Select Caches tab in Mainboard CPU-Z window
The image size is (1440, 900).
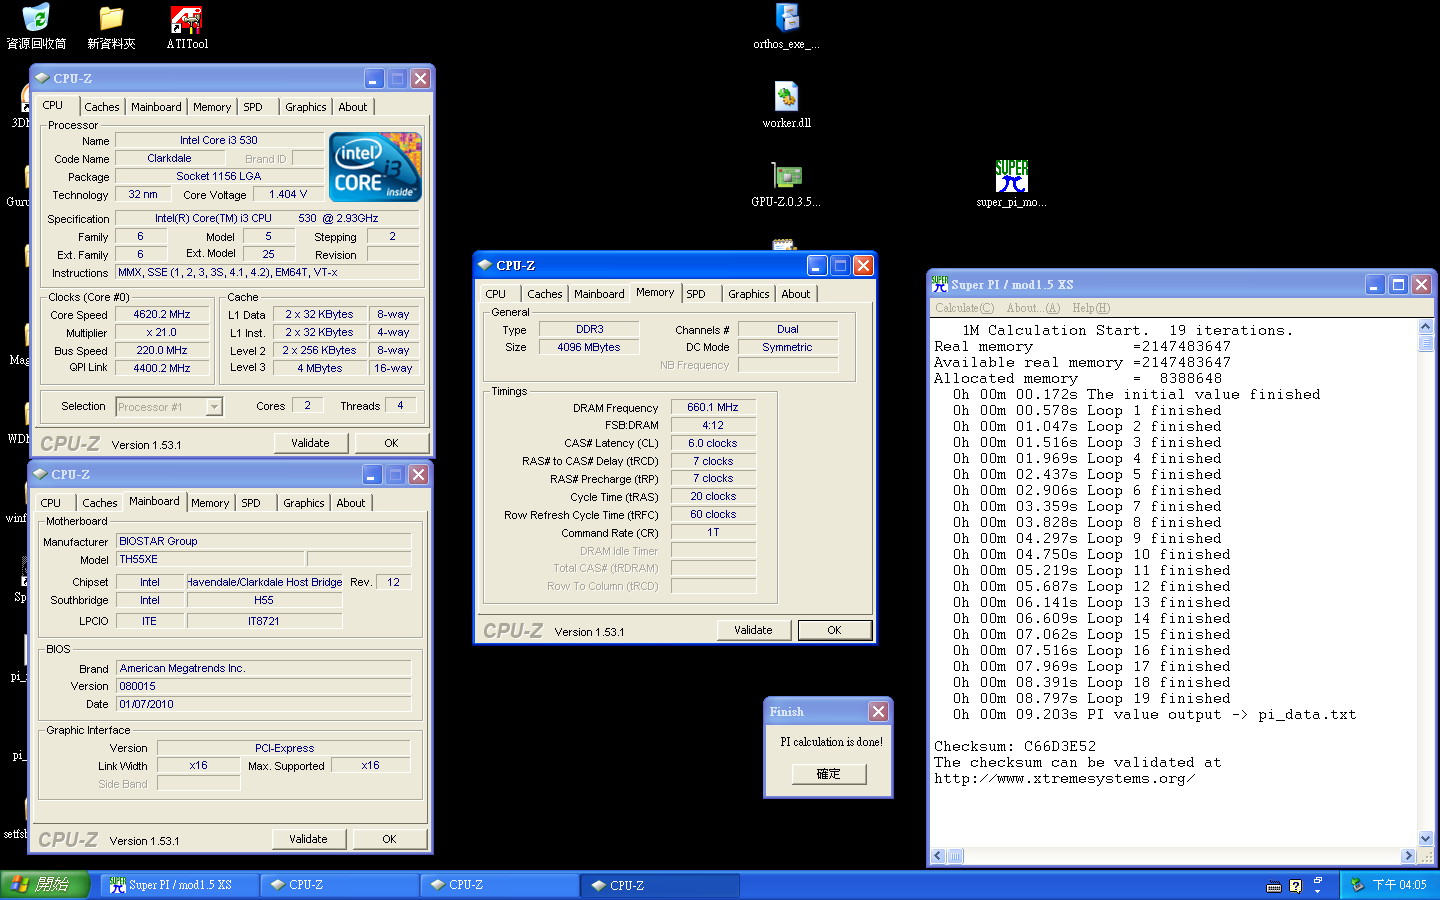[99, 503]
